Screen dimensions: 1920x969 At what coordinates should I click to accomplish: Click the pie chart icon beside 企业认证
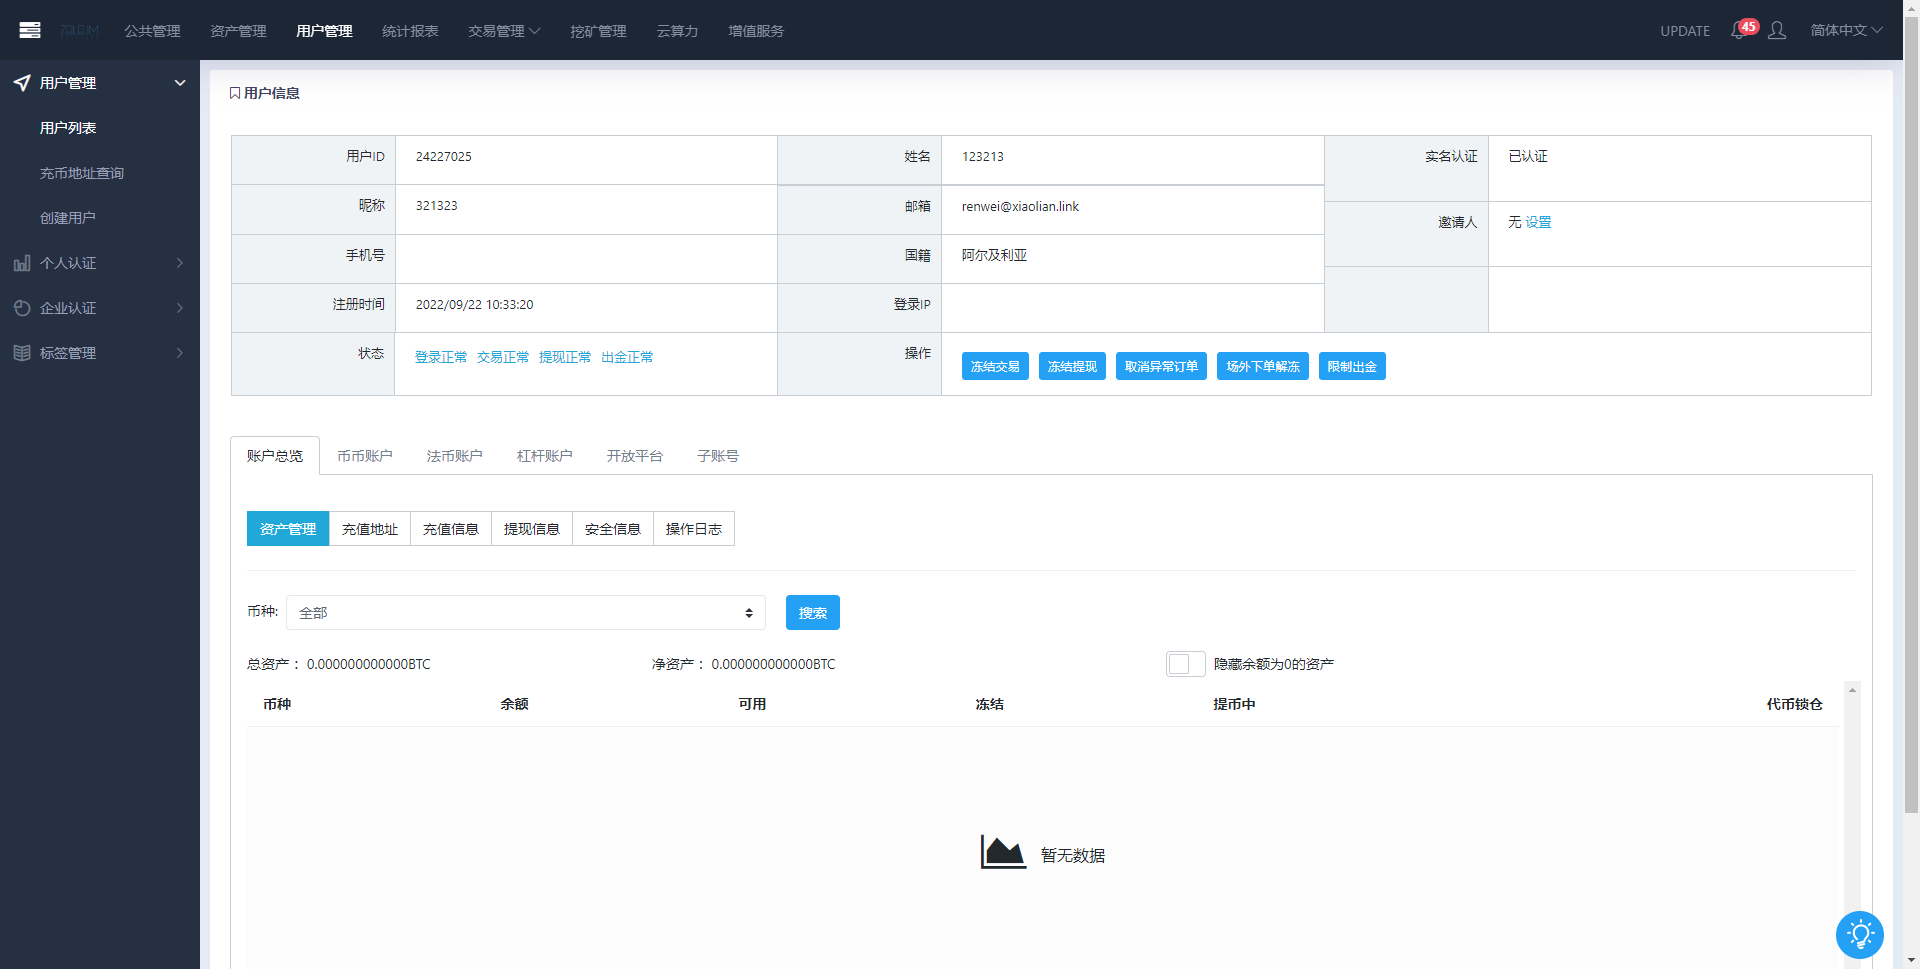point(22,308)
